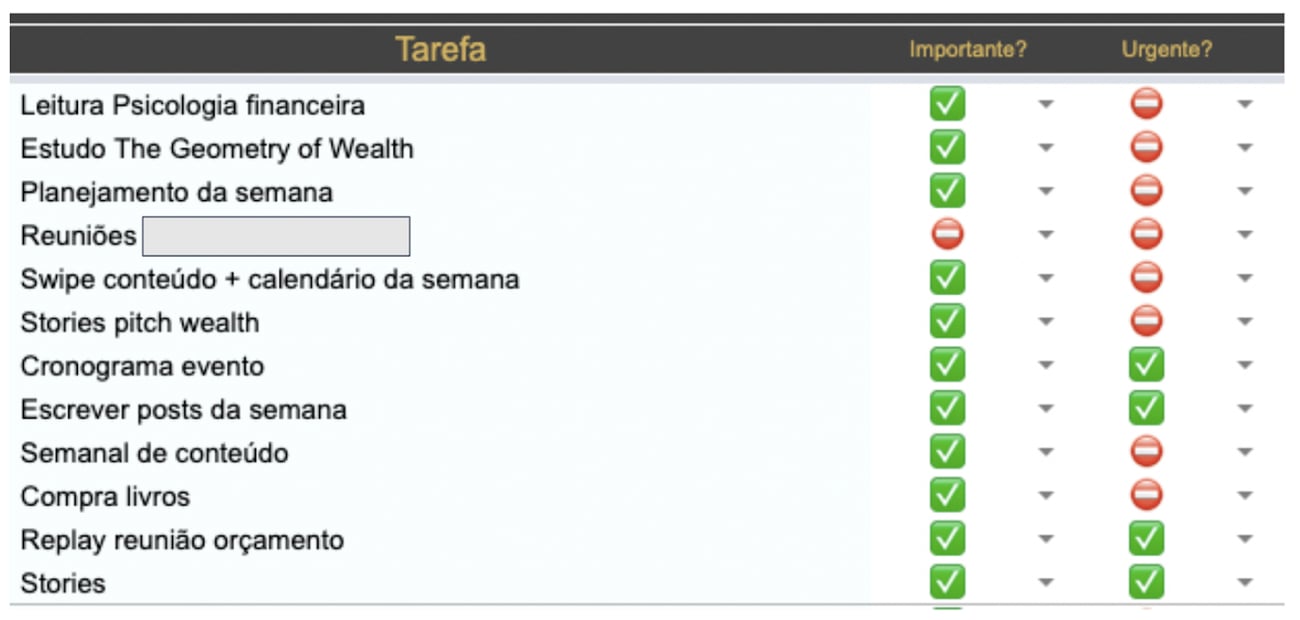Toggle Importante check for Estudo The Geometry of Wealth
This screenshot has height=620, width=1300.
[x=947, y=148]
